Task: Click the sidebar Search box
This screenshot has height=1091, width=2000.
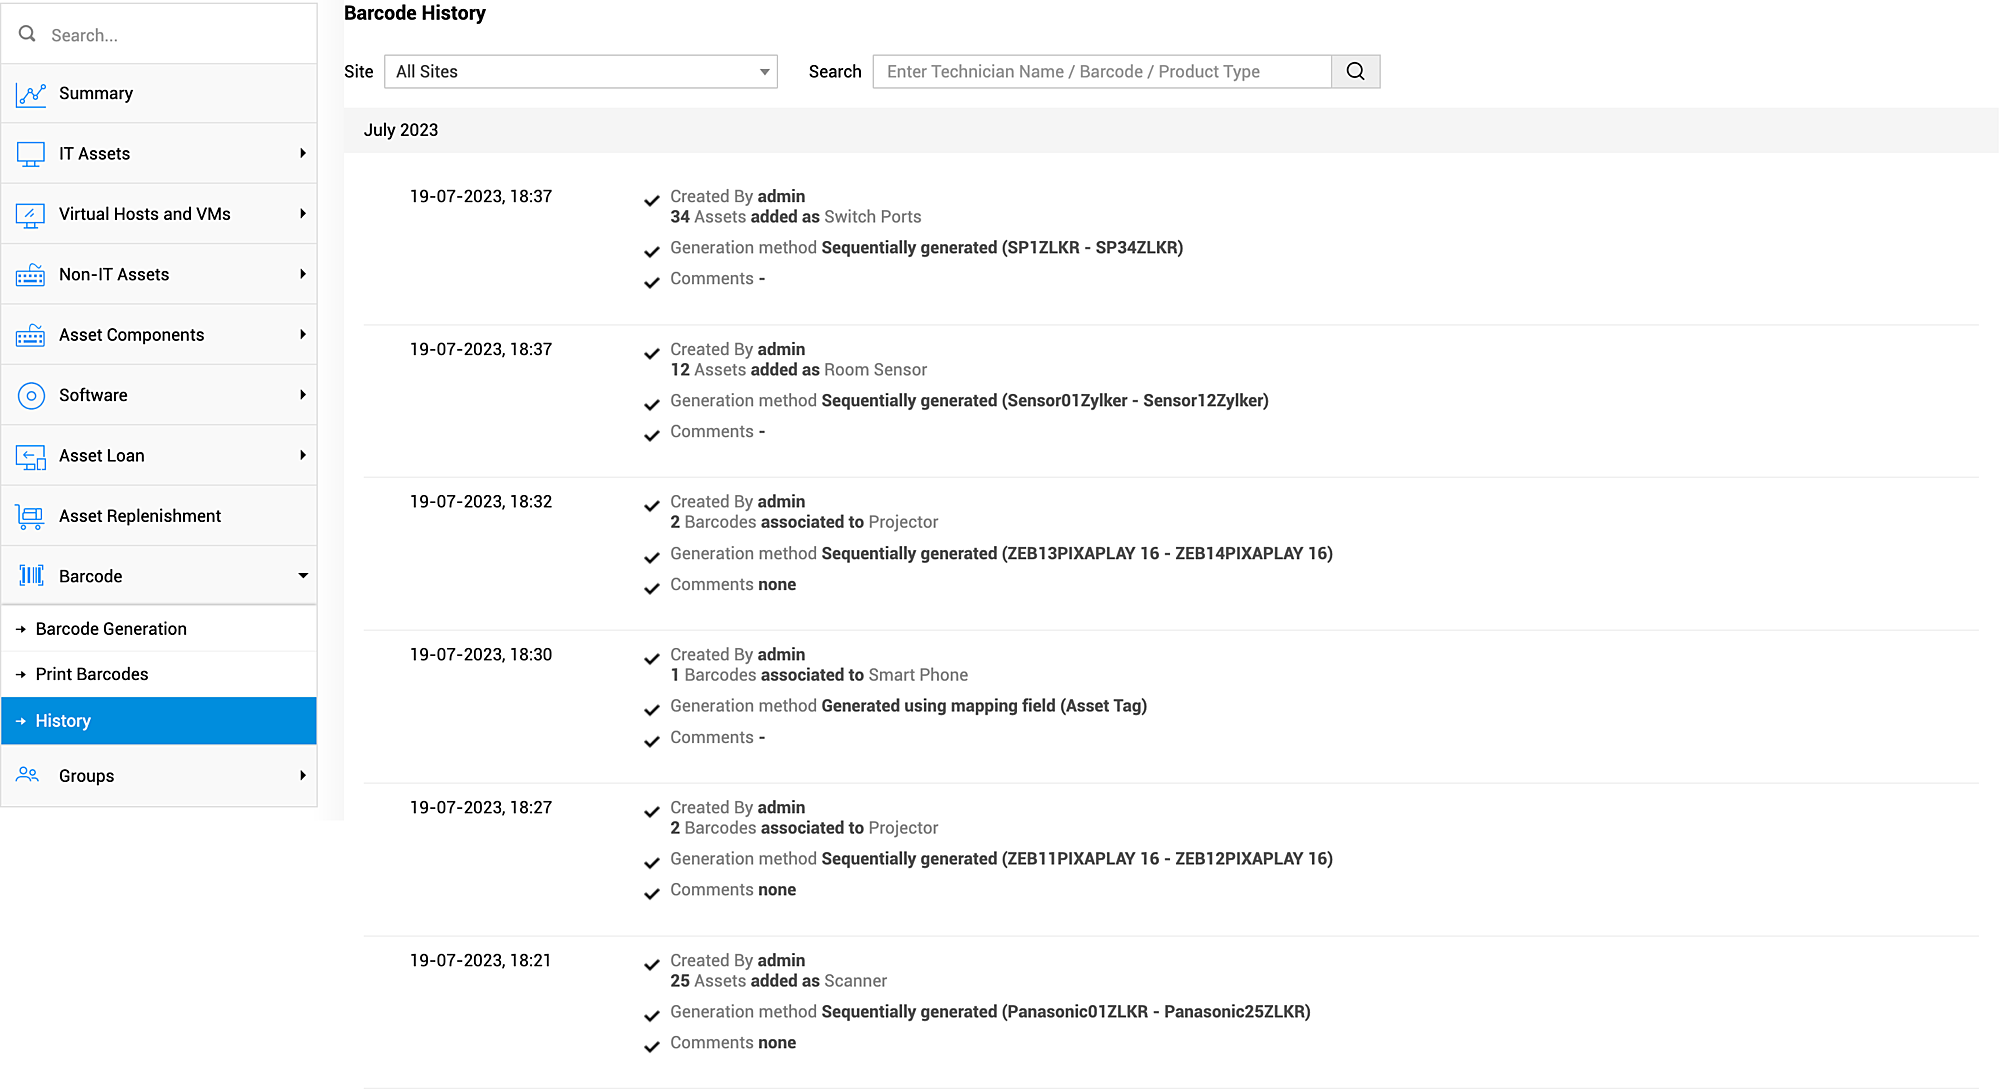Action: (x=170, y=36)
